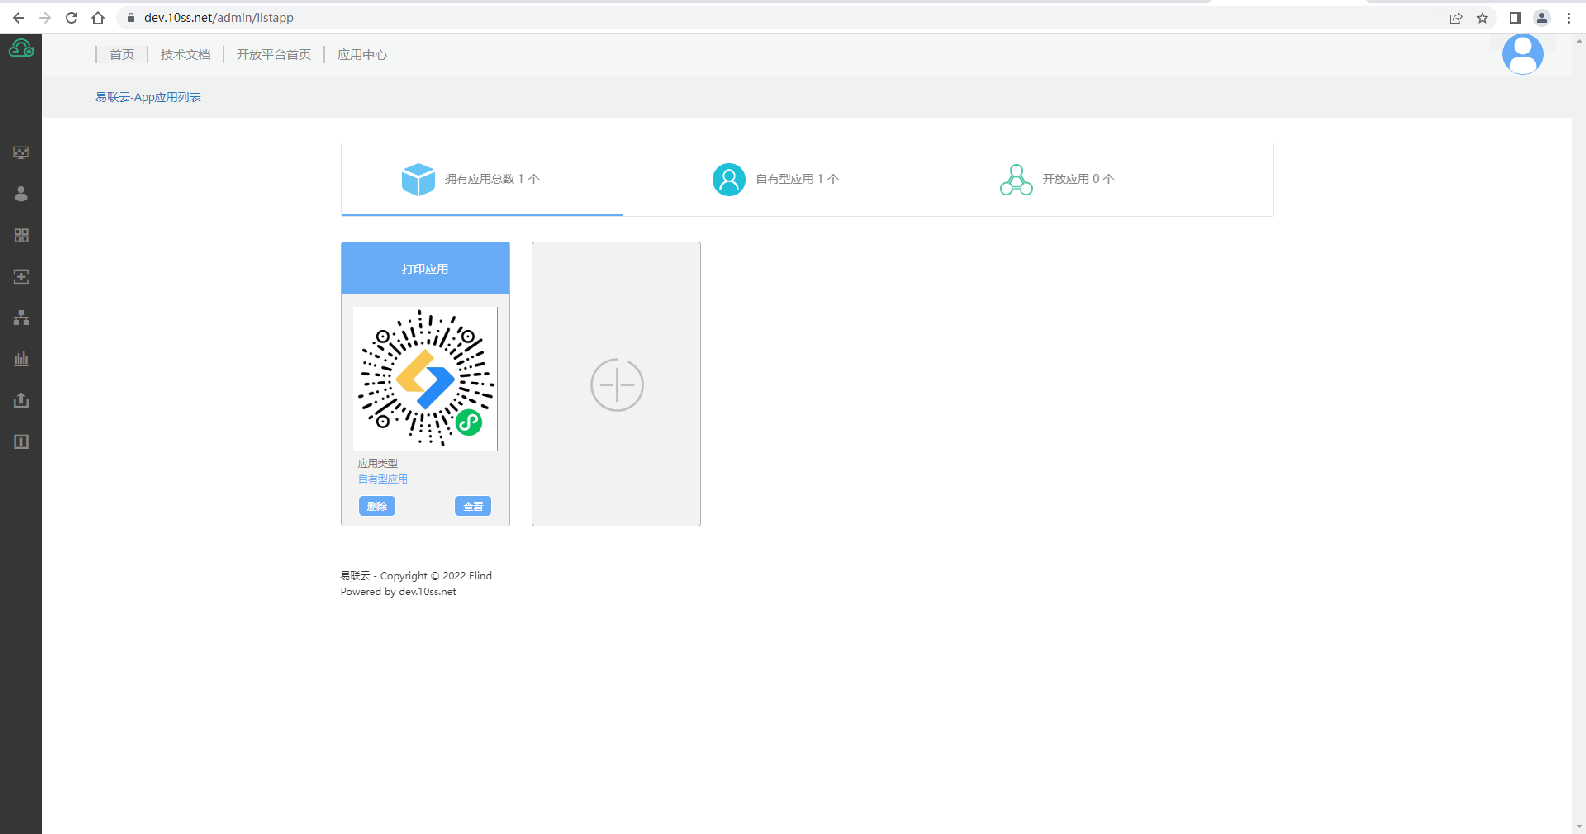1586x834 pixels.
Task: Go to browser home page
Action: click(x=98, y=18)
